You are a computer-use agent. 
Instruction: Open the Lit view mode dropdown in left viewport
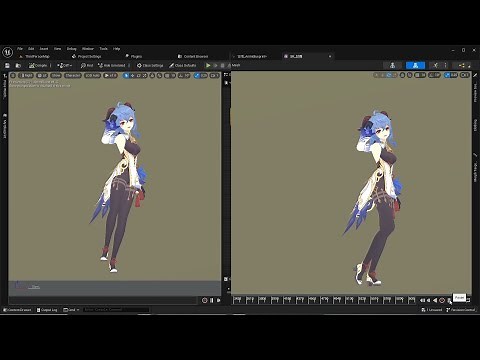pyautogui.click(x=42, y=76)
